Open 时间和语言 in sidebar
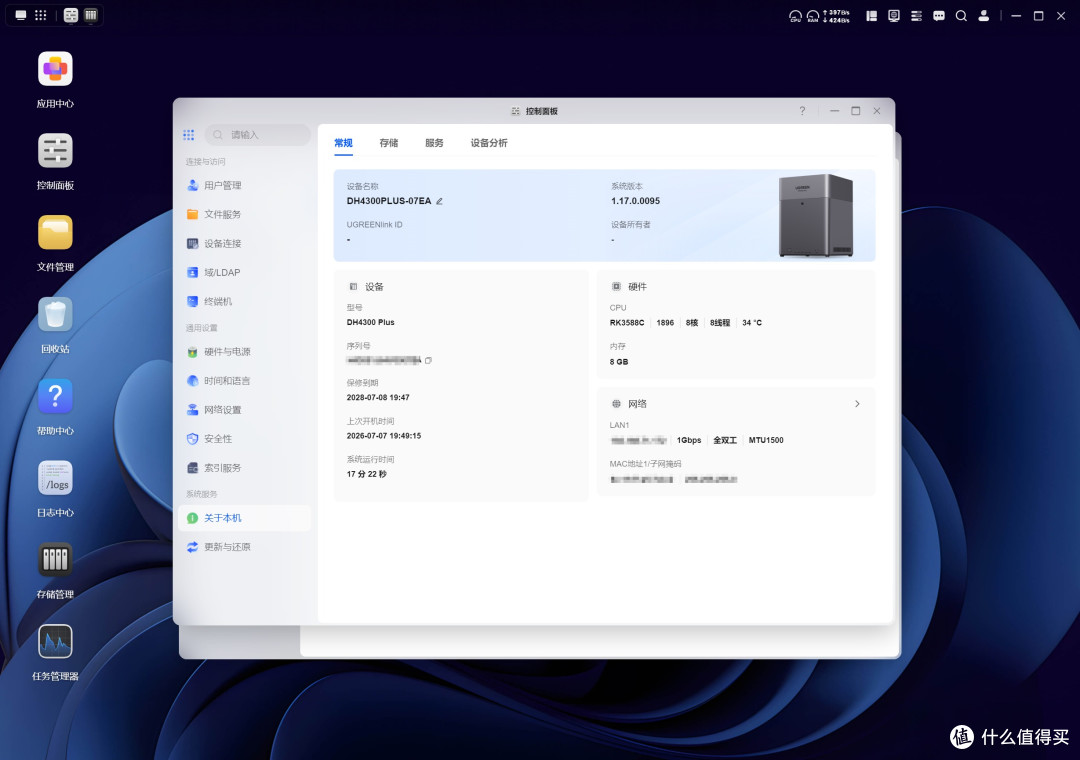This screenshot has height=760, width=1080. pos(244,380)
